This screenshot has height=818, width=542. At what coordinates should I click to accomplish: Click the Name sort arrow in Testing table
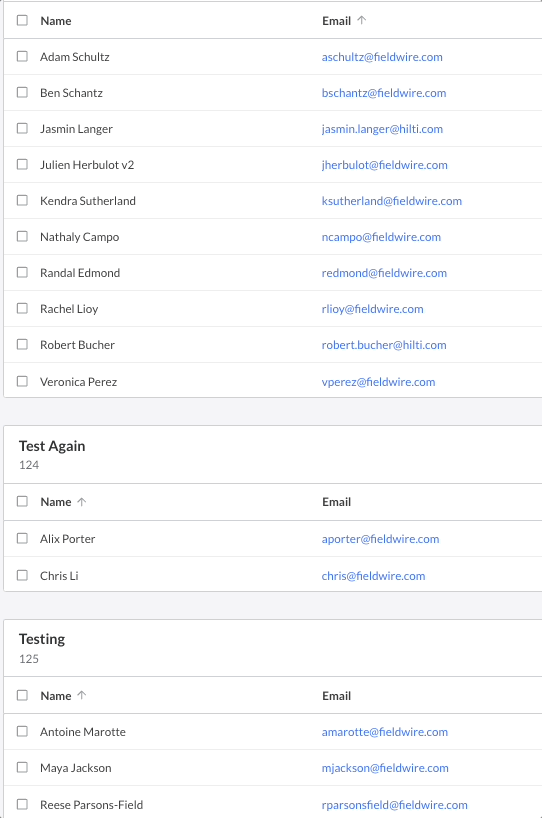[81, 695]
